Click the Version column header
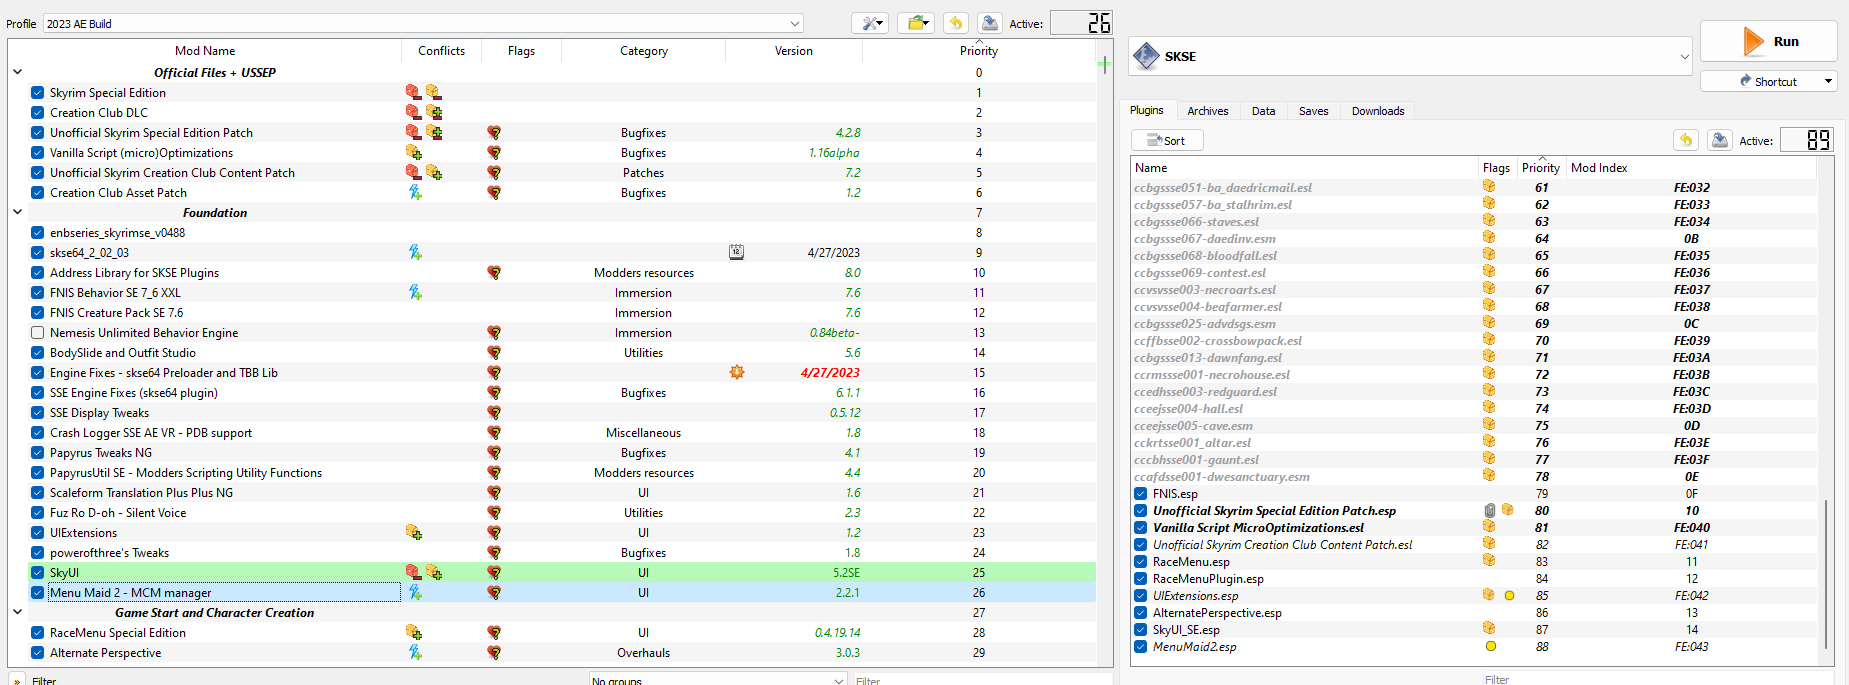 tap(793, 50)
